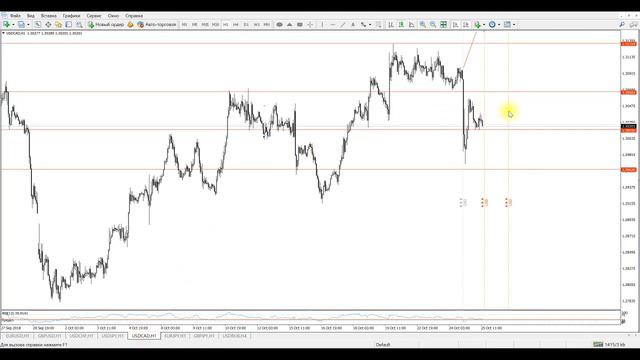Switch timeframe to M15
Viewport: 640px width, 360px height.
(x=205, y=24)
